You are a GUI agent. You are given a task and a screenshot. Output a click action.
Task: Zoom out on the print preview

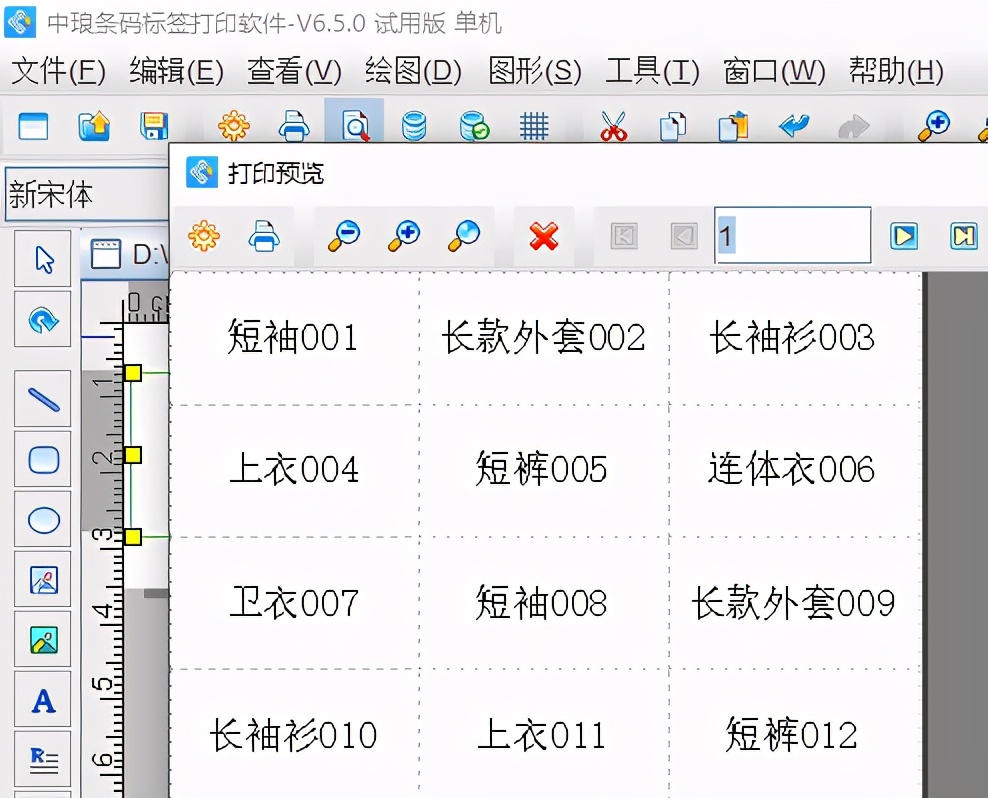click(x=341, y=237)
